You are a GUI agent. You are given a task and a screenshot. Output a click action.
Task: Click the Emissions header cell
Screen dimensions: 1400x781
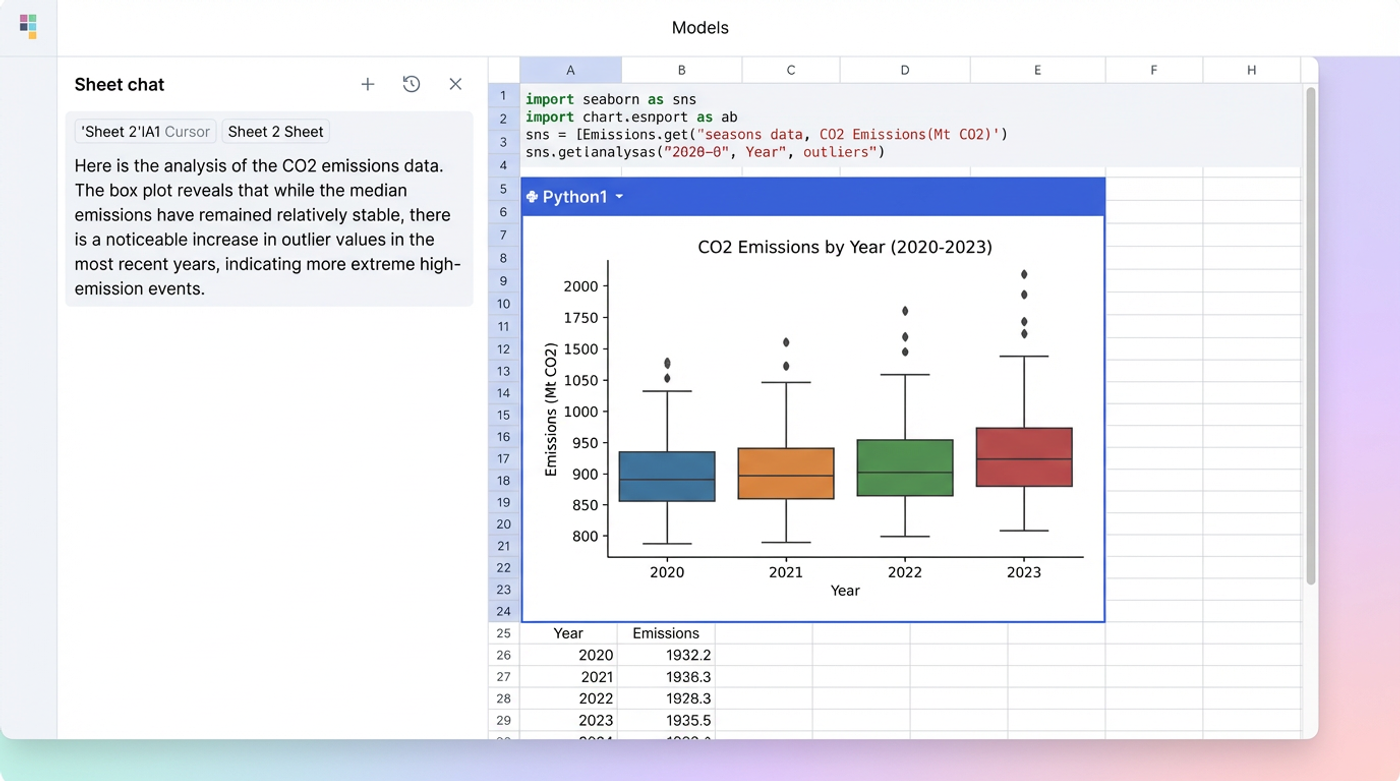coord(666,633)
